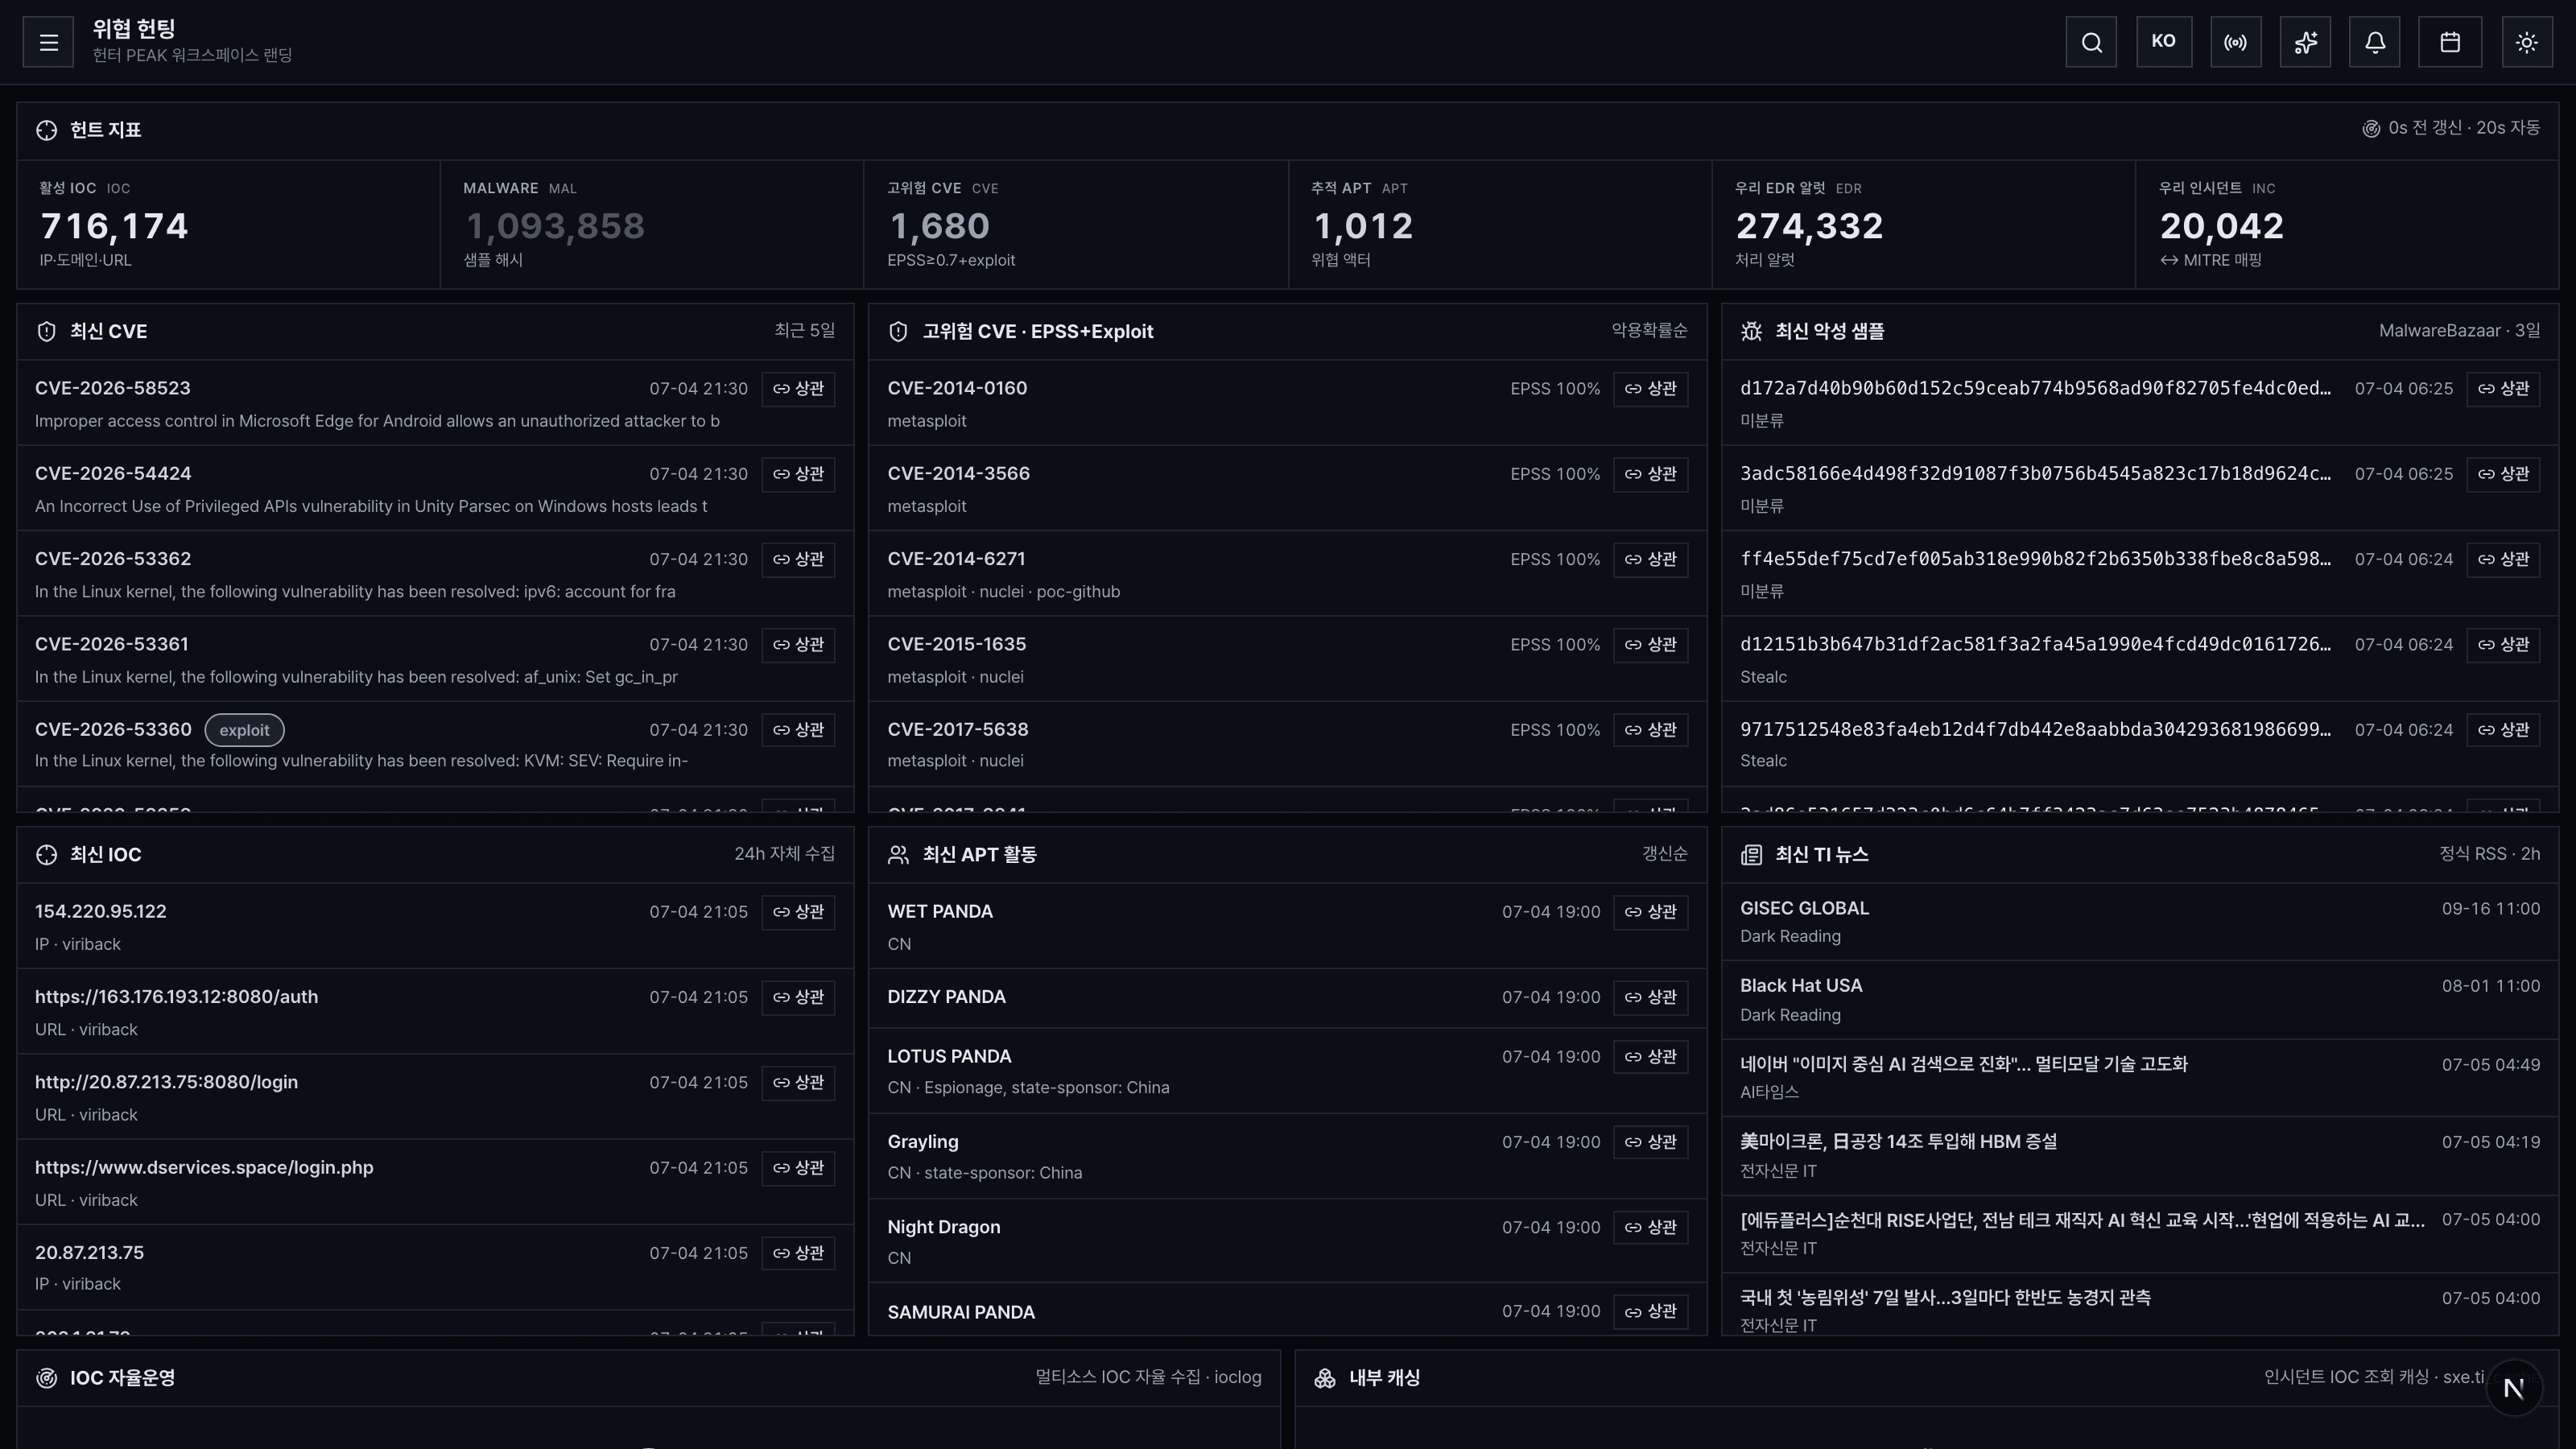Open the calendar icon in header
The height and width of the screenshot is (1449, 2576).
pos(2450,42)
